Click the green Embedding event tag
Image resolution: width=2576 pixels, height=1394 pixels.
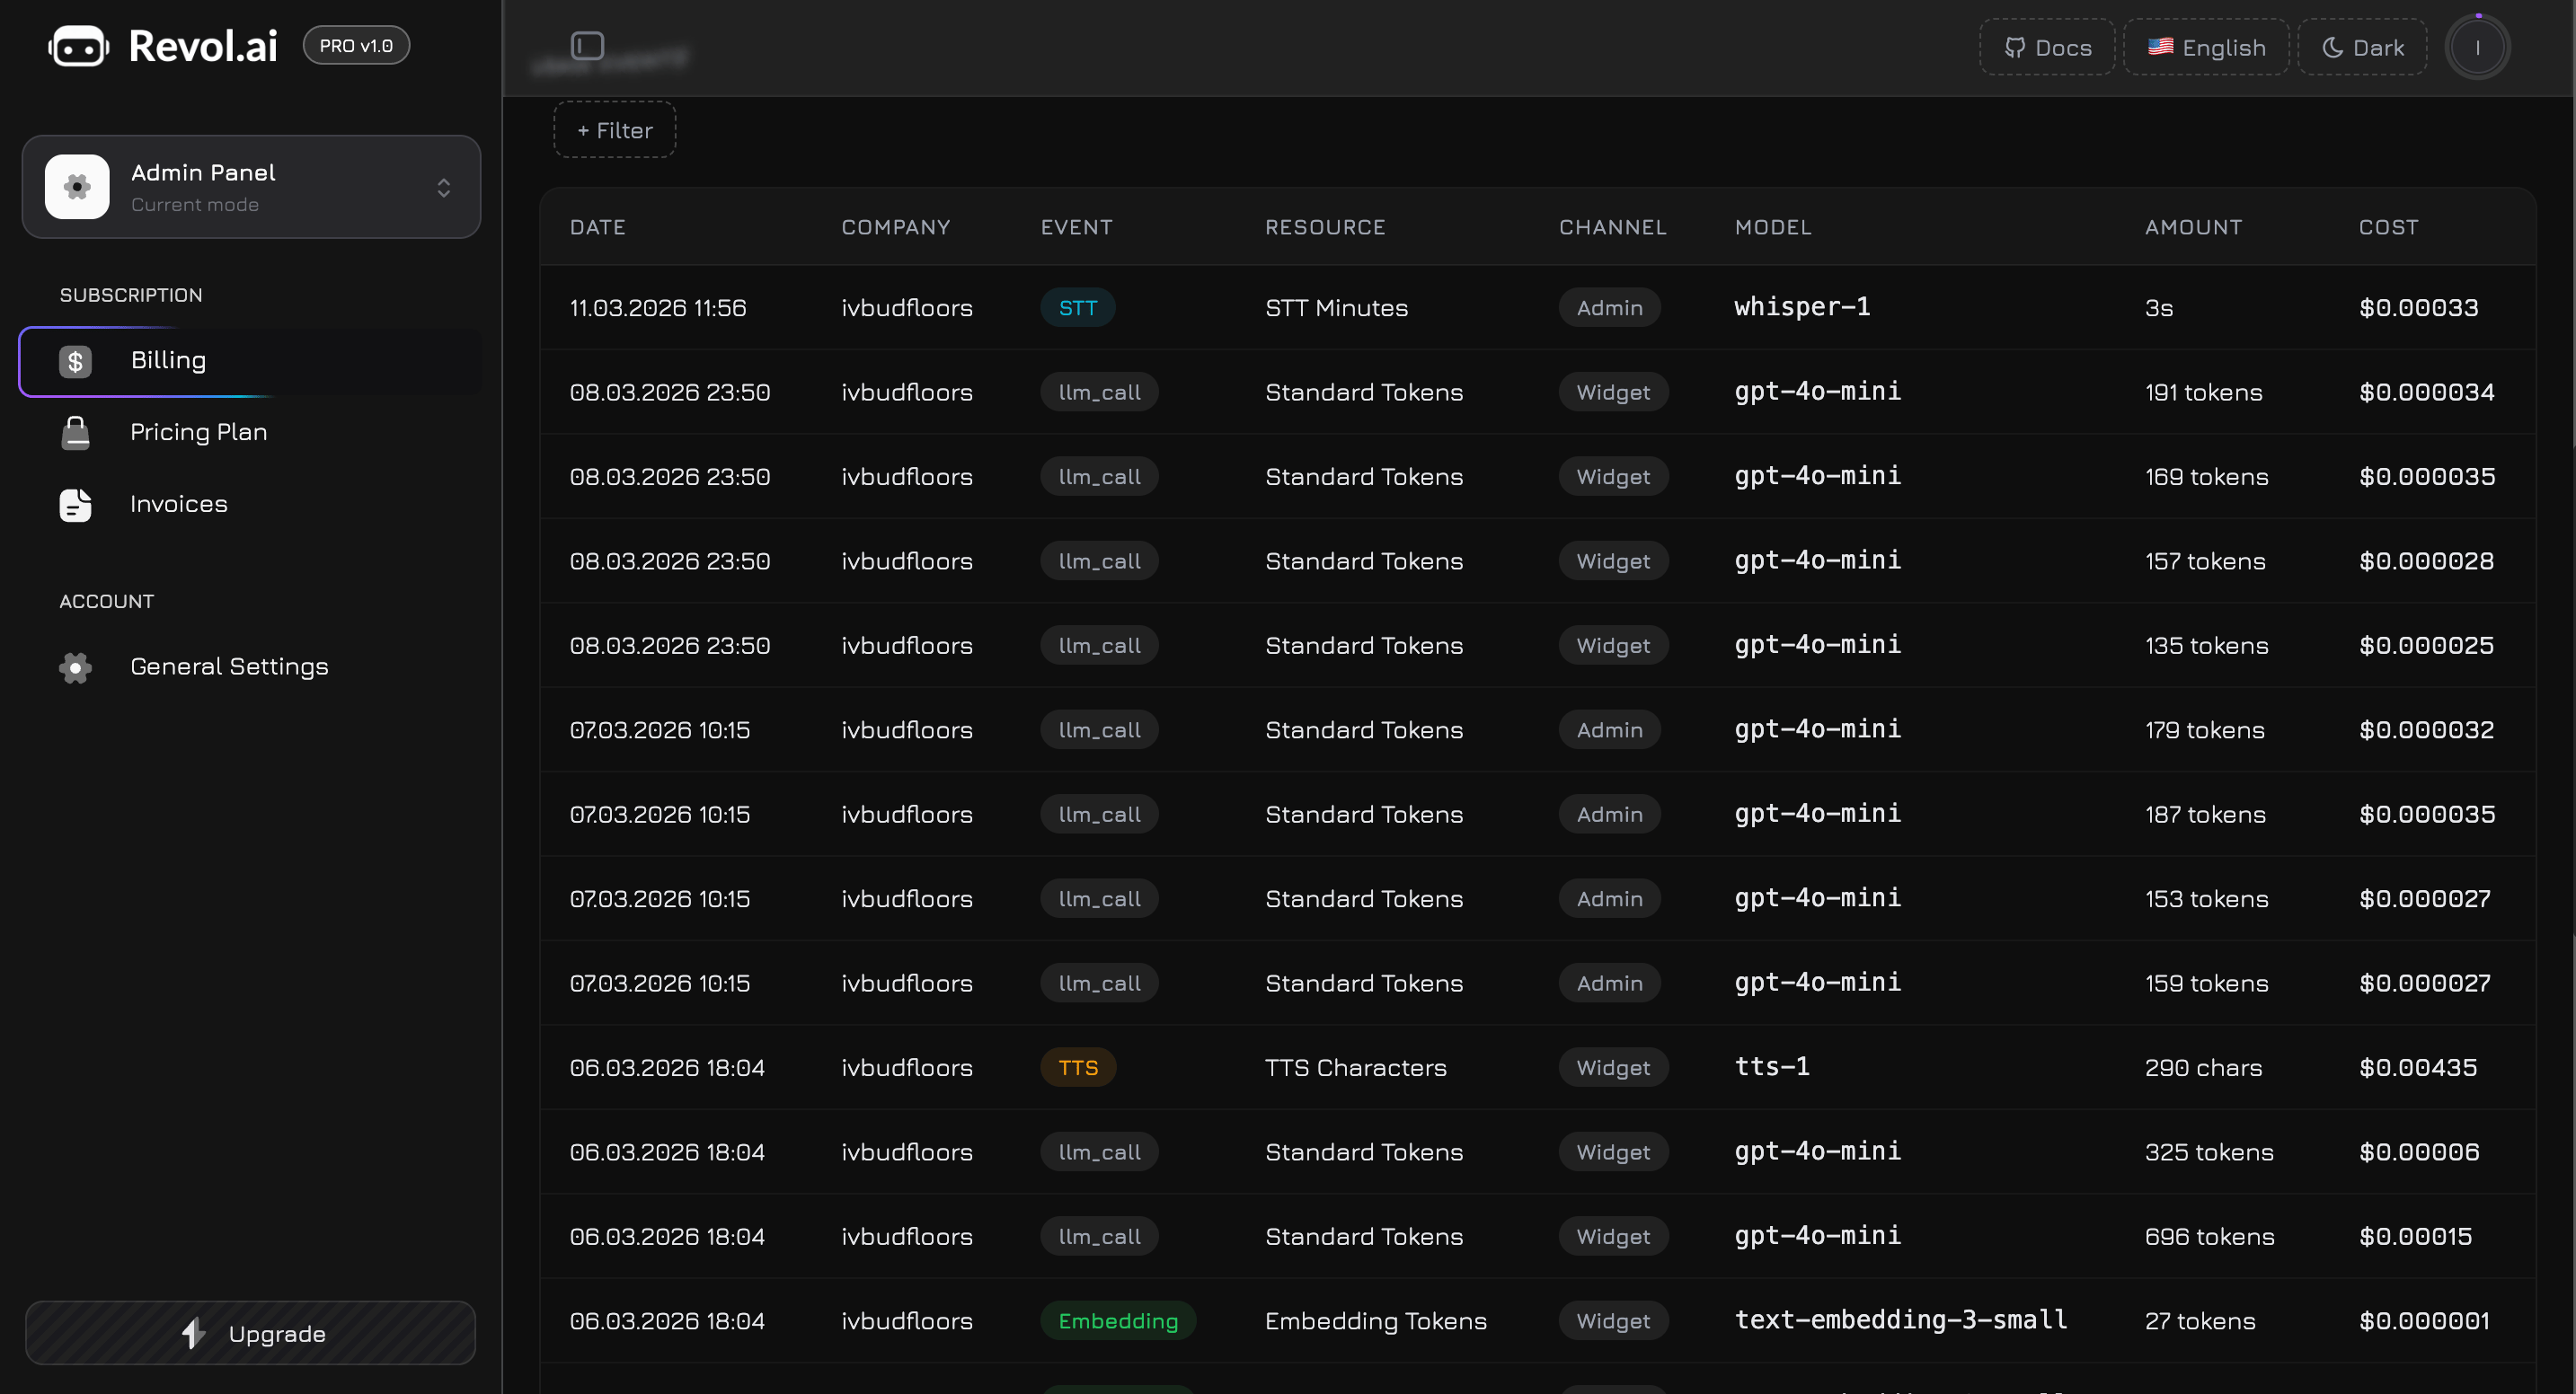coord(1118,1321)
